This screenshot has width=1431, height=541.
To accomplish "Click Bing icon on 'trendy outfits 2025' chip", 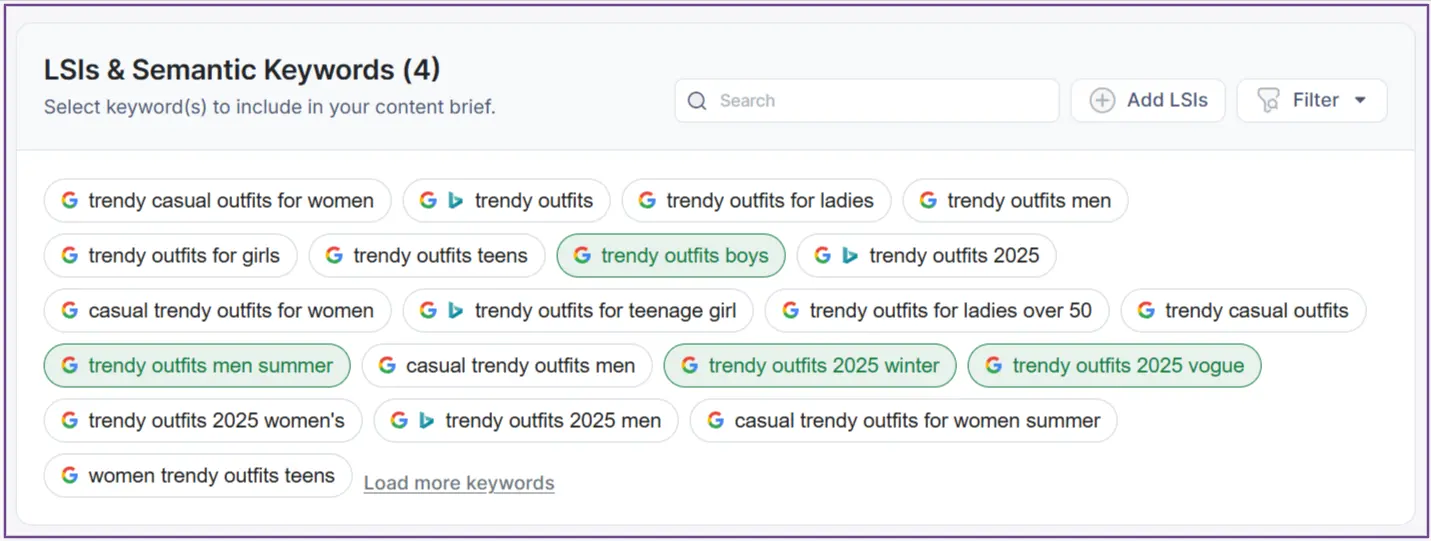I will 850,256.
